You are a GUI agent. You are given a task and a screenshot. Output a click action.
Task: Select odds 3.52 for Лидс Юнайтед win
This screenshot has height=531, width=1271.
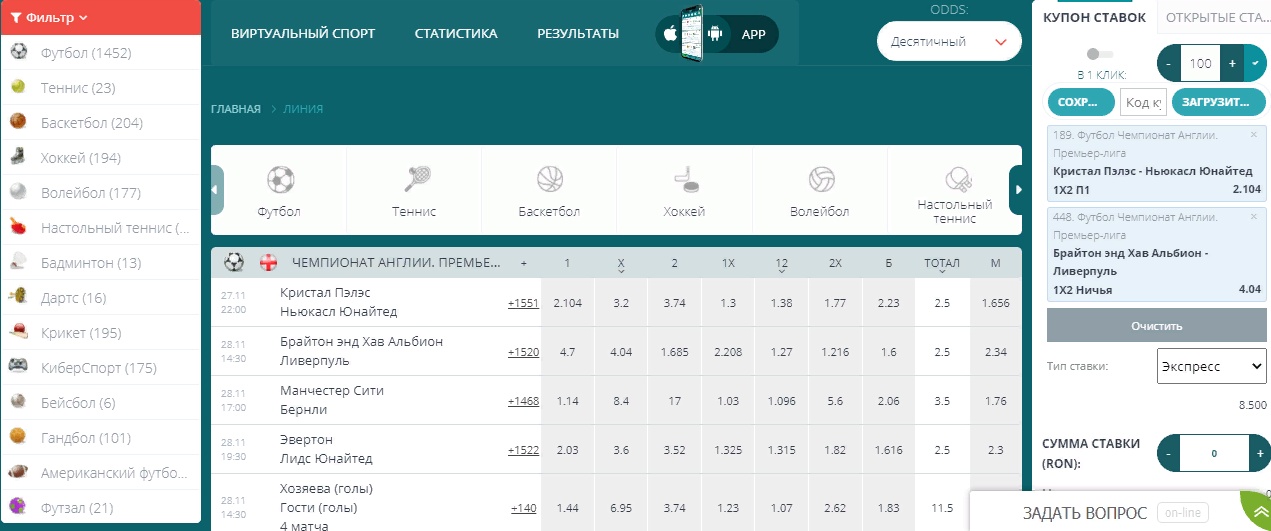(x=674, y=450)
